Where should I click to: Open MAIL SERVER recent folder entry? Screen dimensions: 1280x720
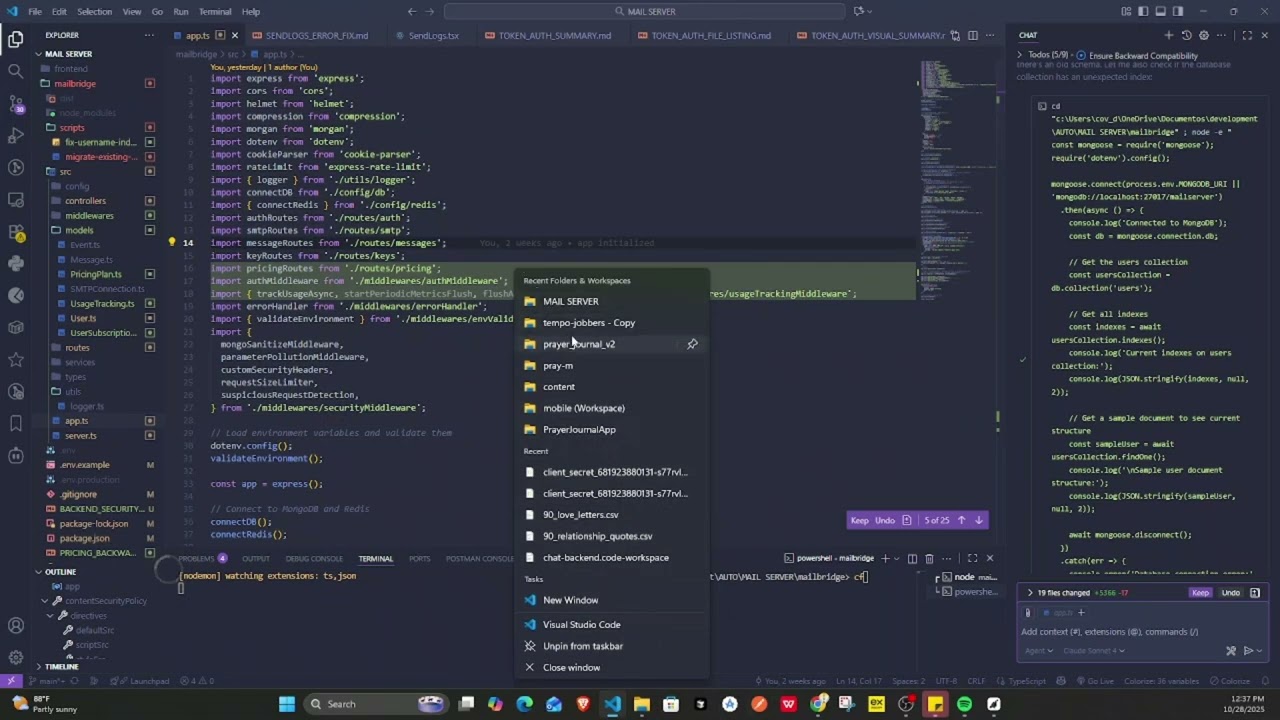click(570, 301)
